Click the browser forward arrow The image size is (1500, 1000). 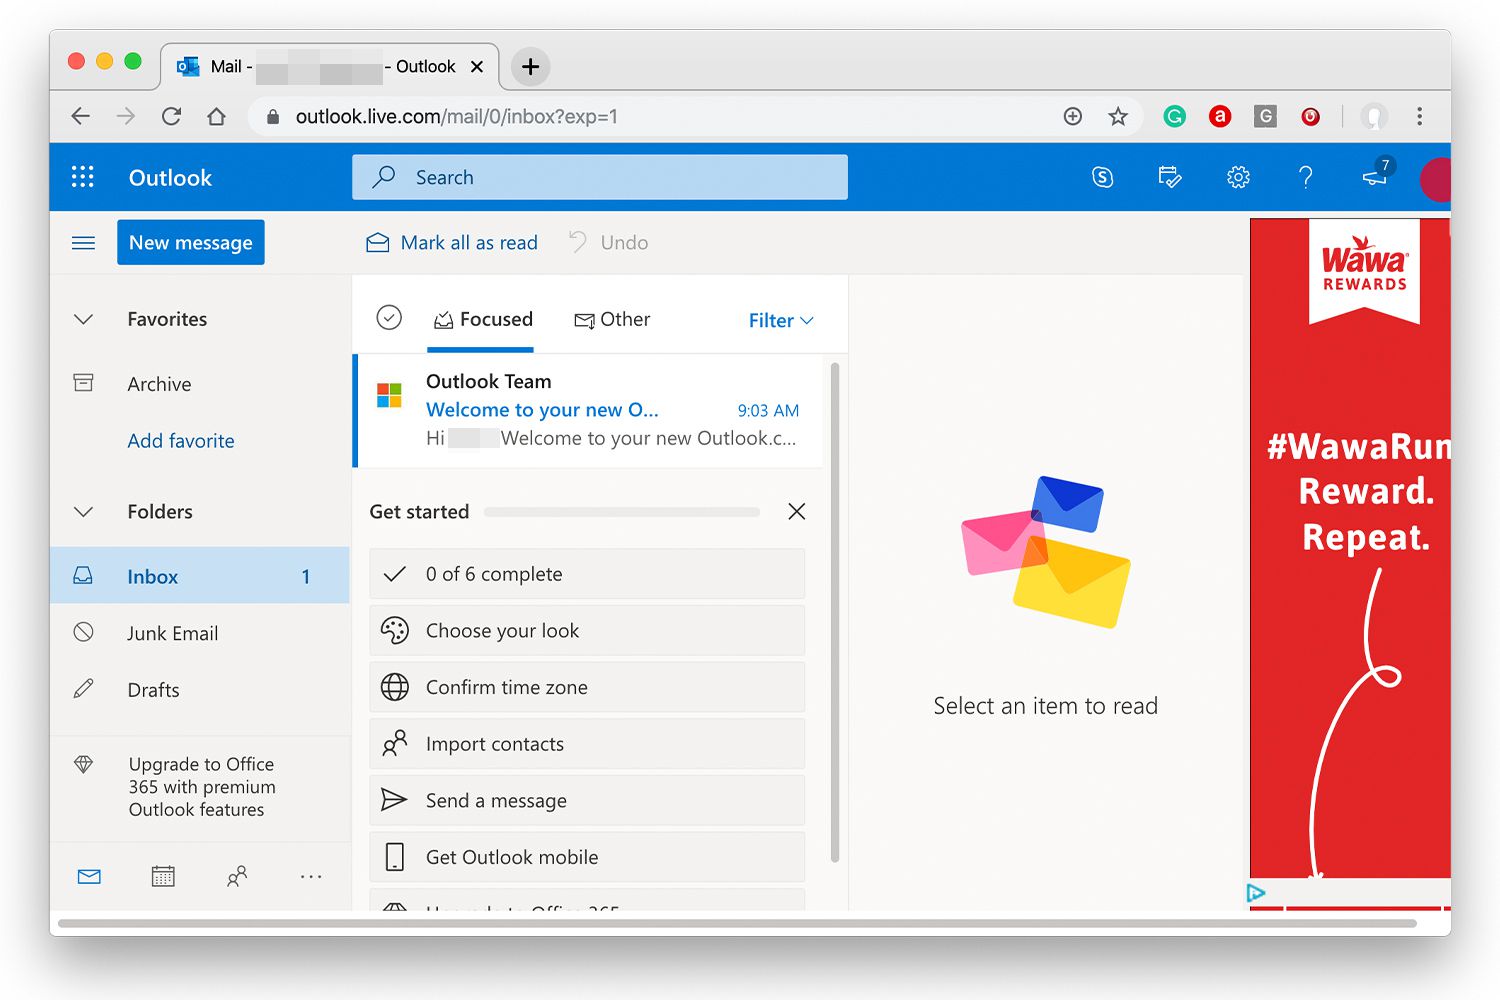point(126,117)
